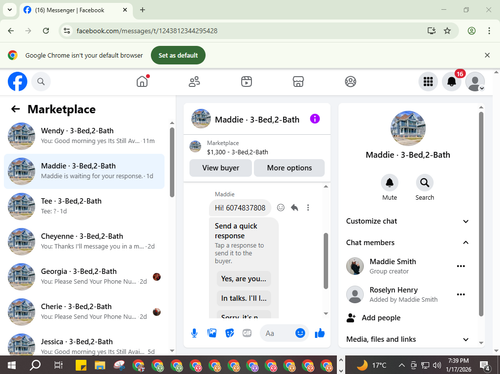Show hidden system tray icons

click(x=402, y=366)
